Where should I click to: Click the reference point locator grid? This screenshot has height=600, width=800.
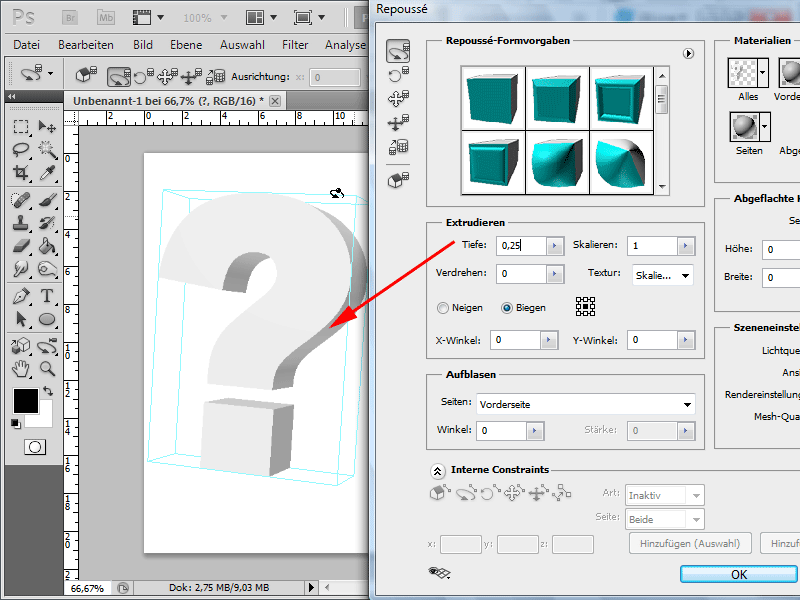pos(585,307)
